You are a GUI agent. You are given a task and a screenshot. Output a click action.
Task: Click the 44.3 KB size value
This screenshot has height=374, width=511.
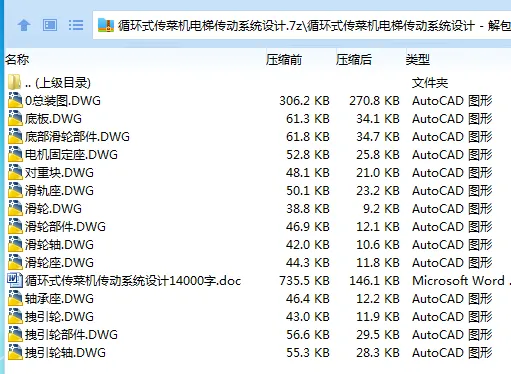pyautogui.click(x=308, y=263)
